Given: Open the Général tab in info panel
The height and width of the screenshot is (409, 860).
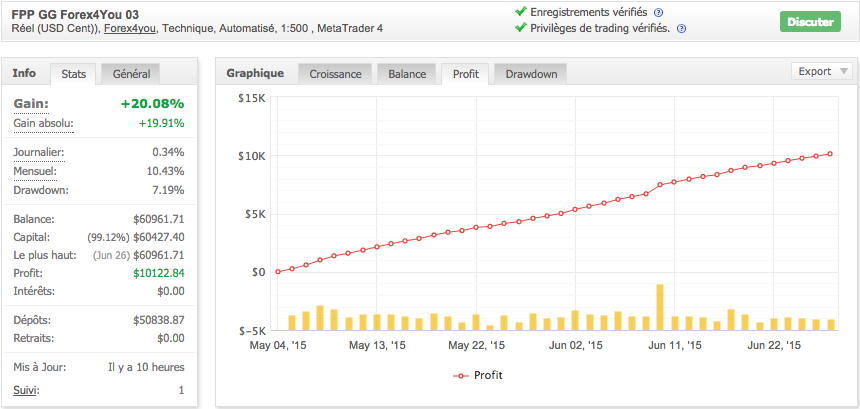Looking at the screenshot, I should coord(131,74).
